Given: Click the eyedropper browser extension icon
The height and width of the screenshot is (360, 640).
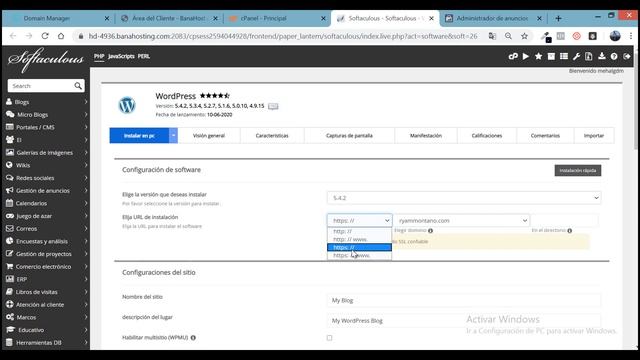Looking at the screenshot, I should 546,37.
